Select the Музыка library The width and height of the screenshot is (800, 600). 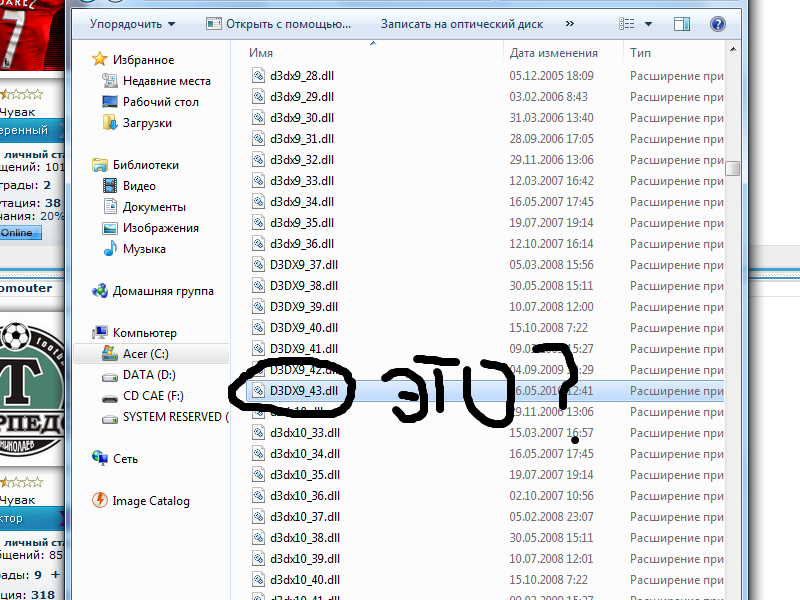click(x=144, y=249)
